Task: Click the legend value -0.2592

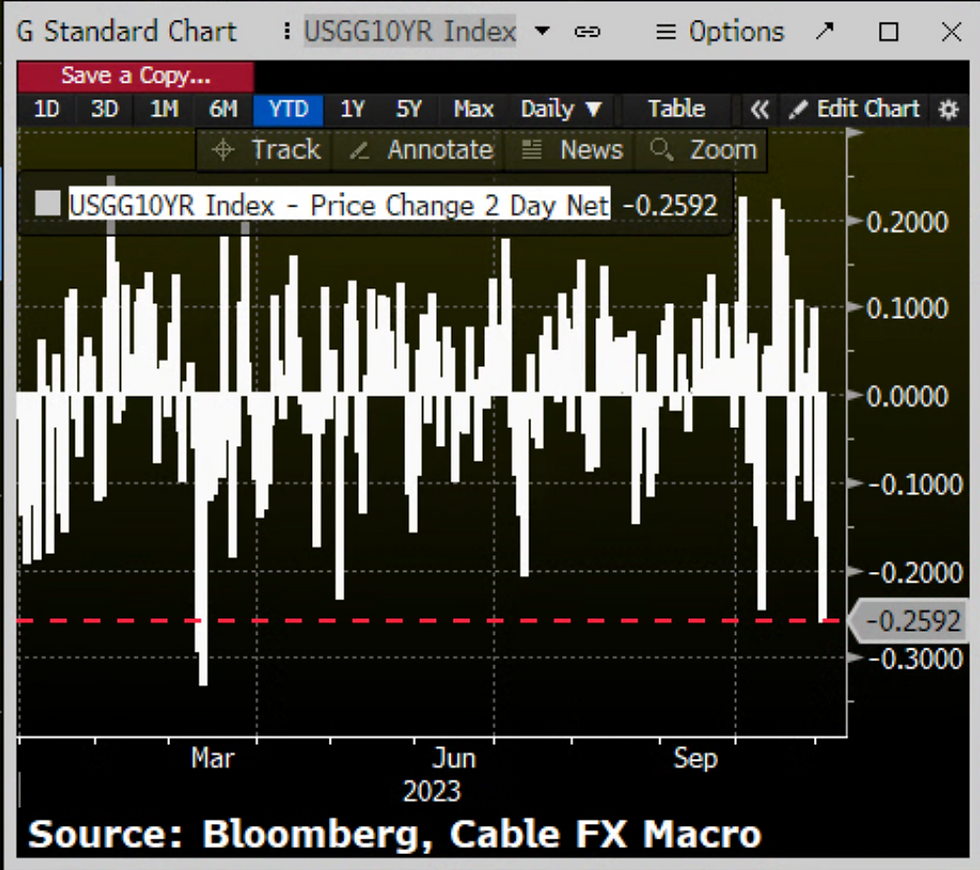Action: pyautogui.click(x=670, y=205)
